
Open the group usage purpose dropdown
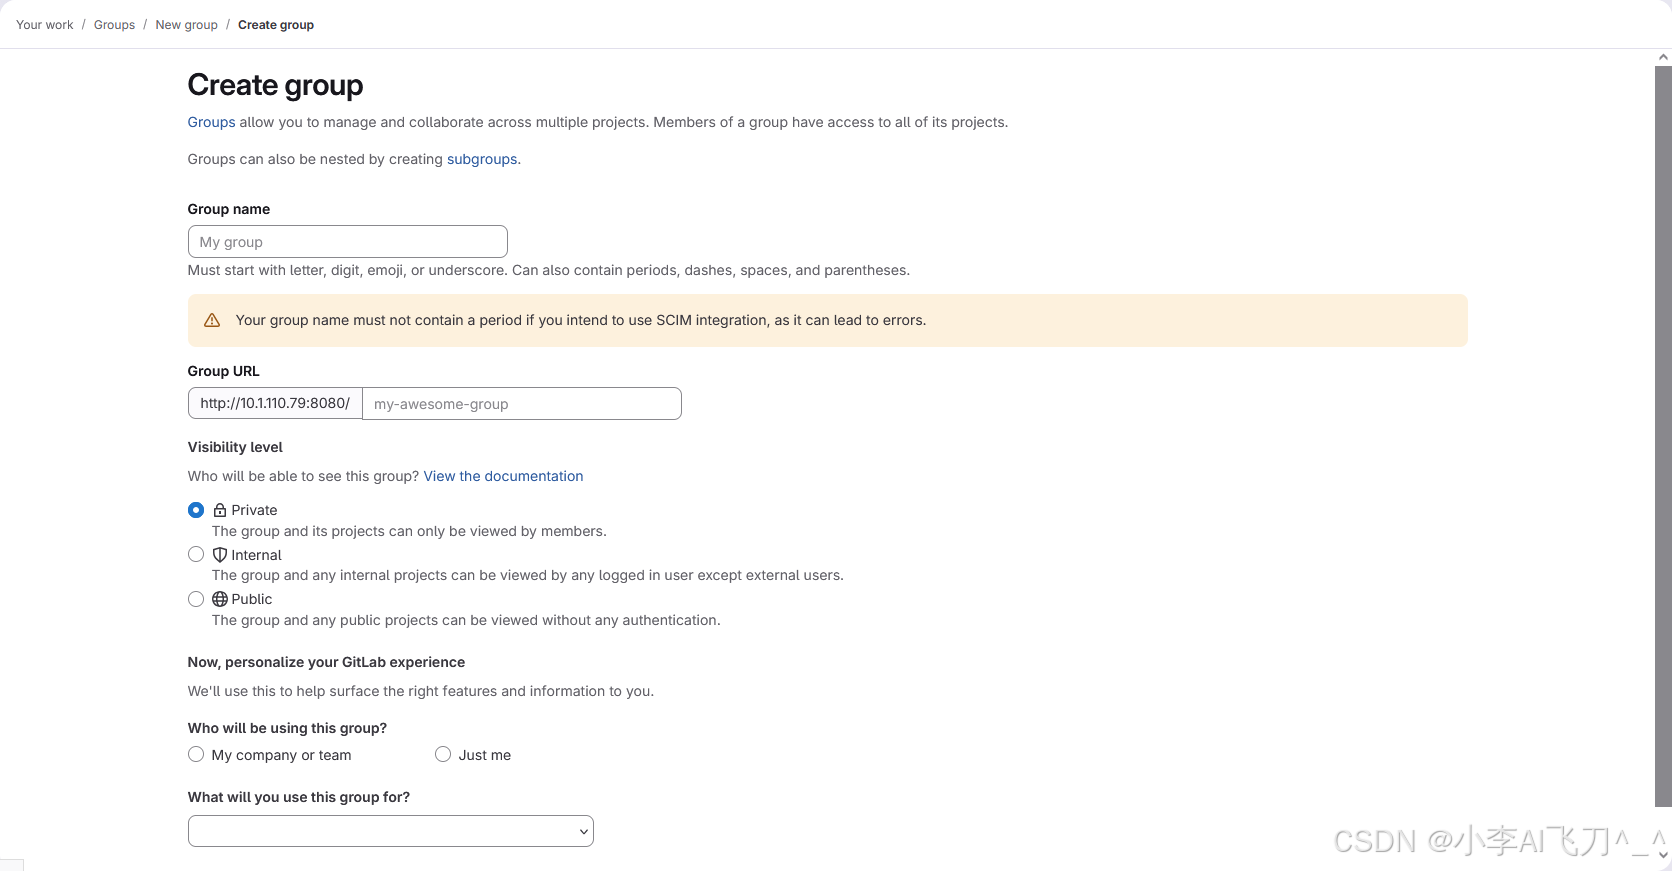click(x=390, y=831)
